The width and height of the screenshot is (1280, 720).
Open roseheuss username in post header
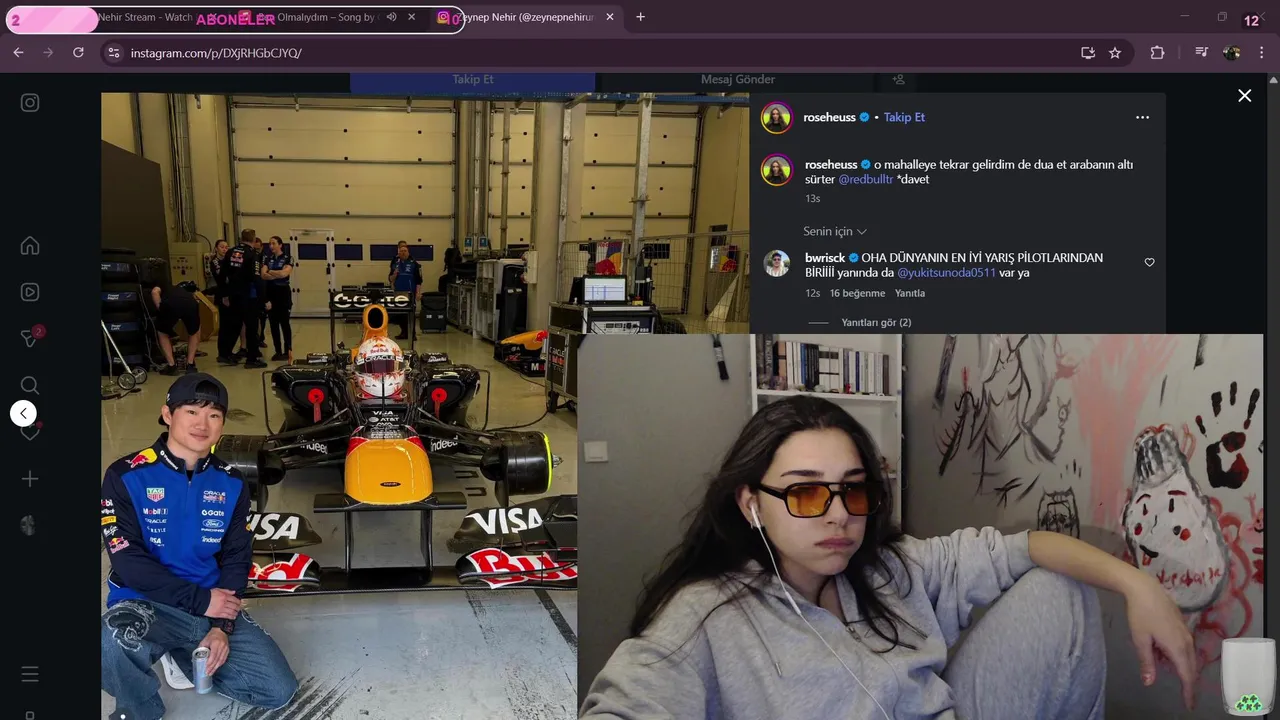(x=829, y=117)
